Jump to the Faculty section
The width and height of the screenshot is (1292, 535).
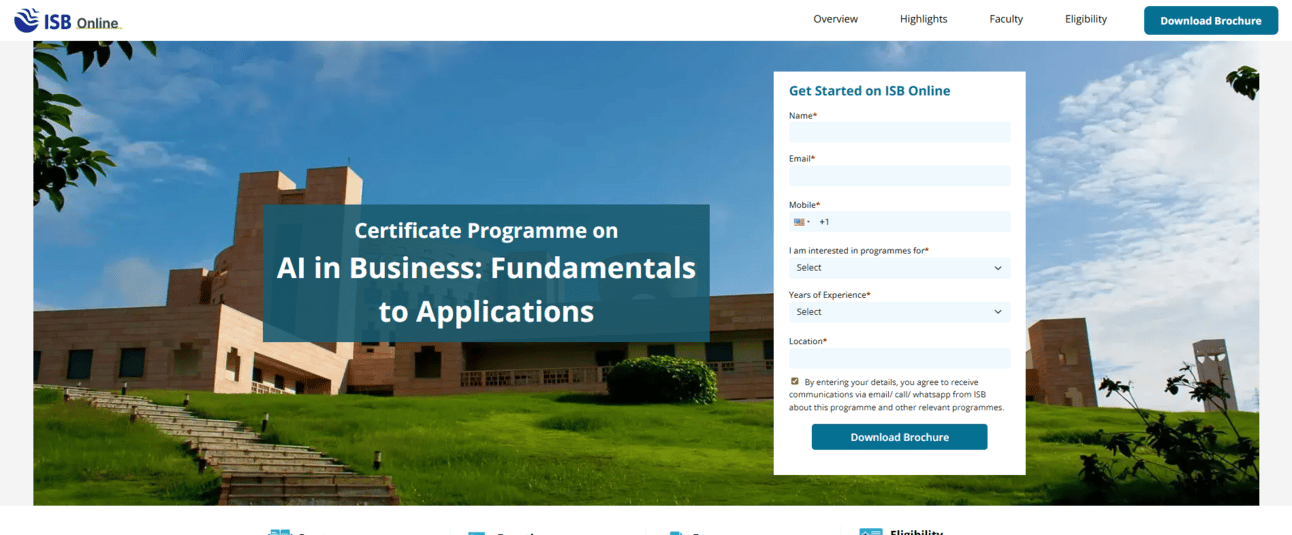pos(1006,19)
